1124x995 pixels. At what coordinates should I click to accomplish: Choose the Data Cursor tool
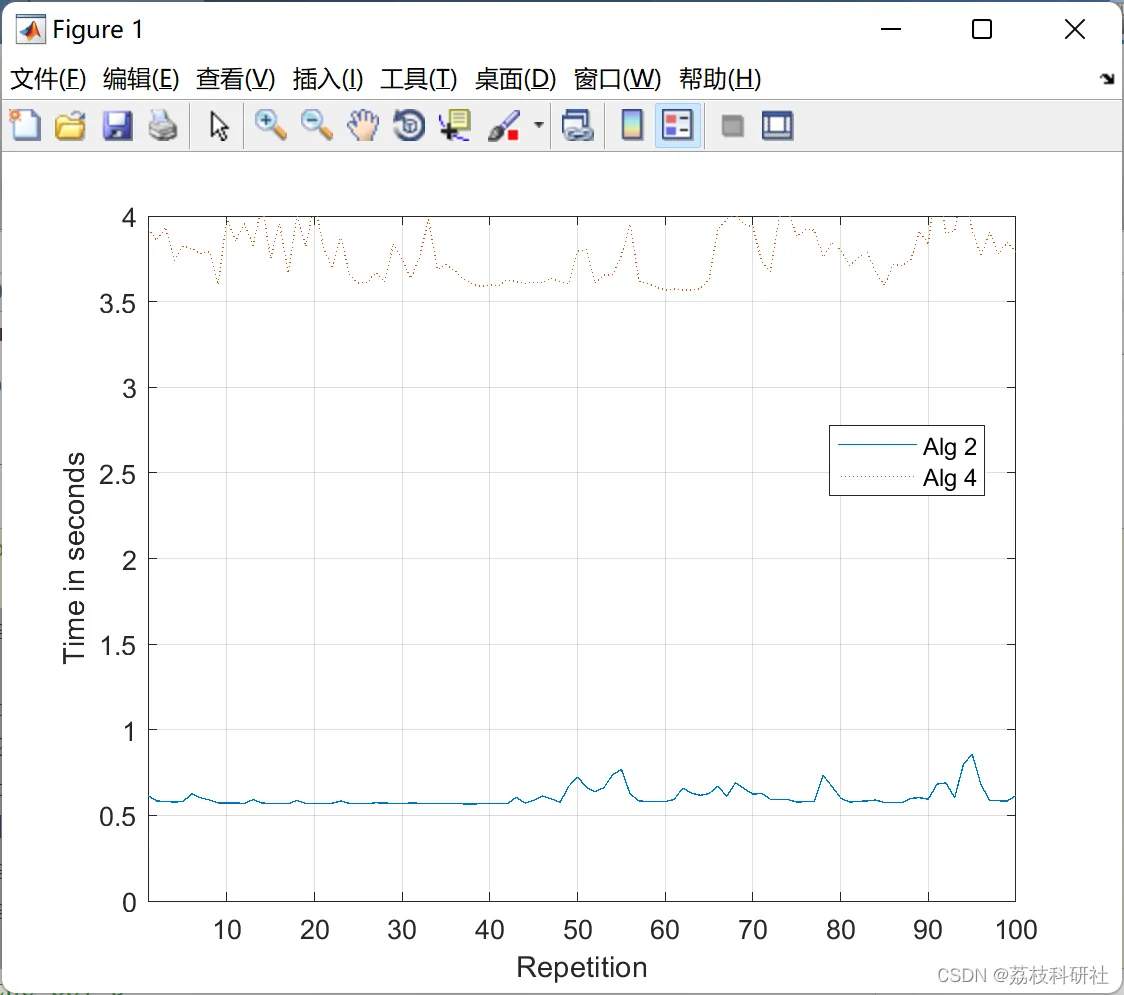[454, 126]
